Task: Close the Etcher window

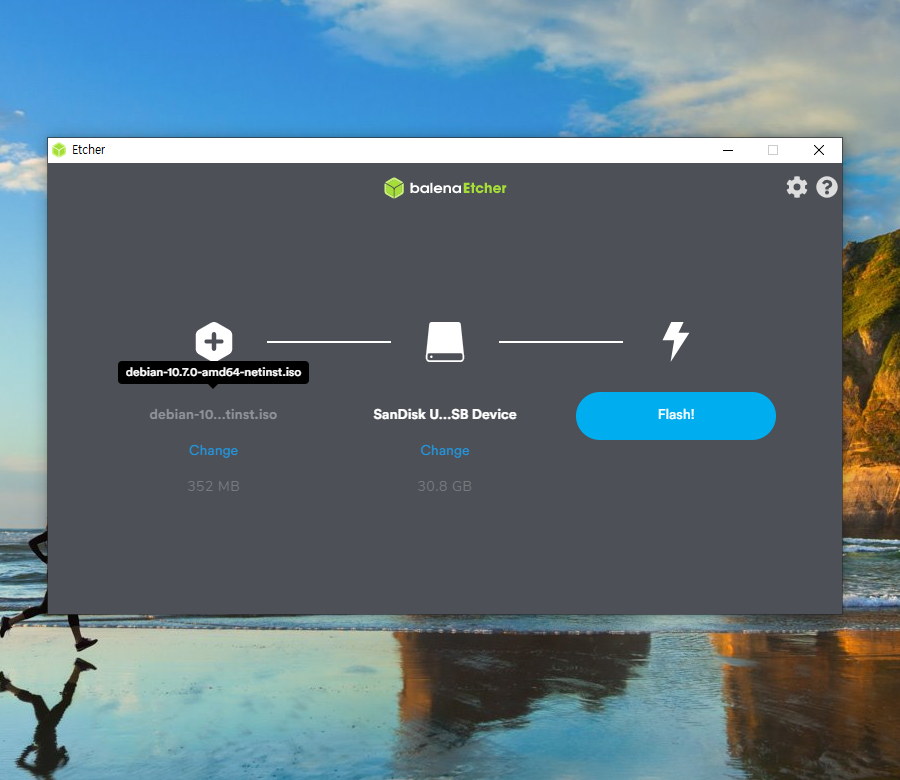Action: 819,150
